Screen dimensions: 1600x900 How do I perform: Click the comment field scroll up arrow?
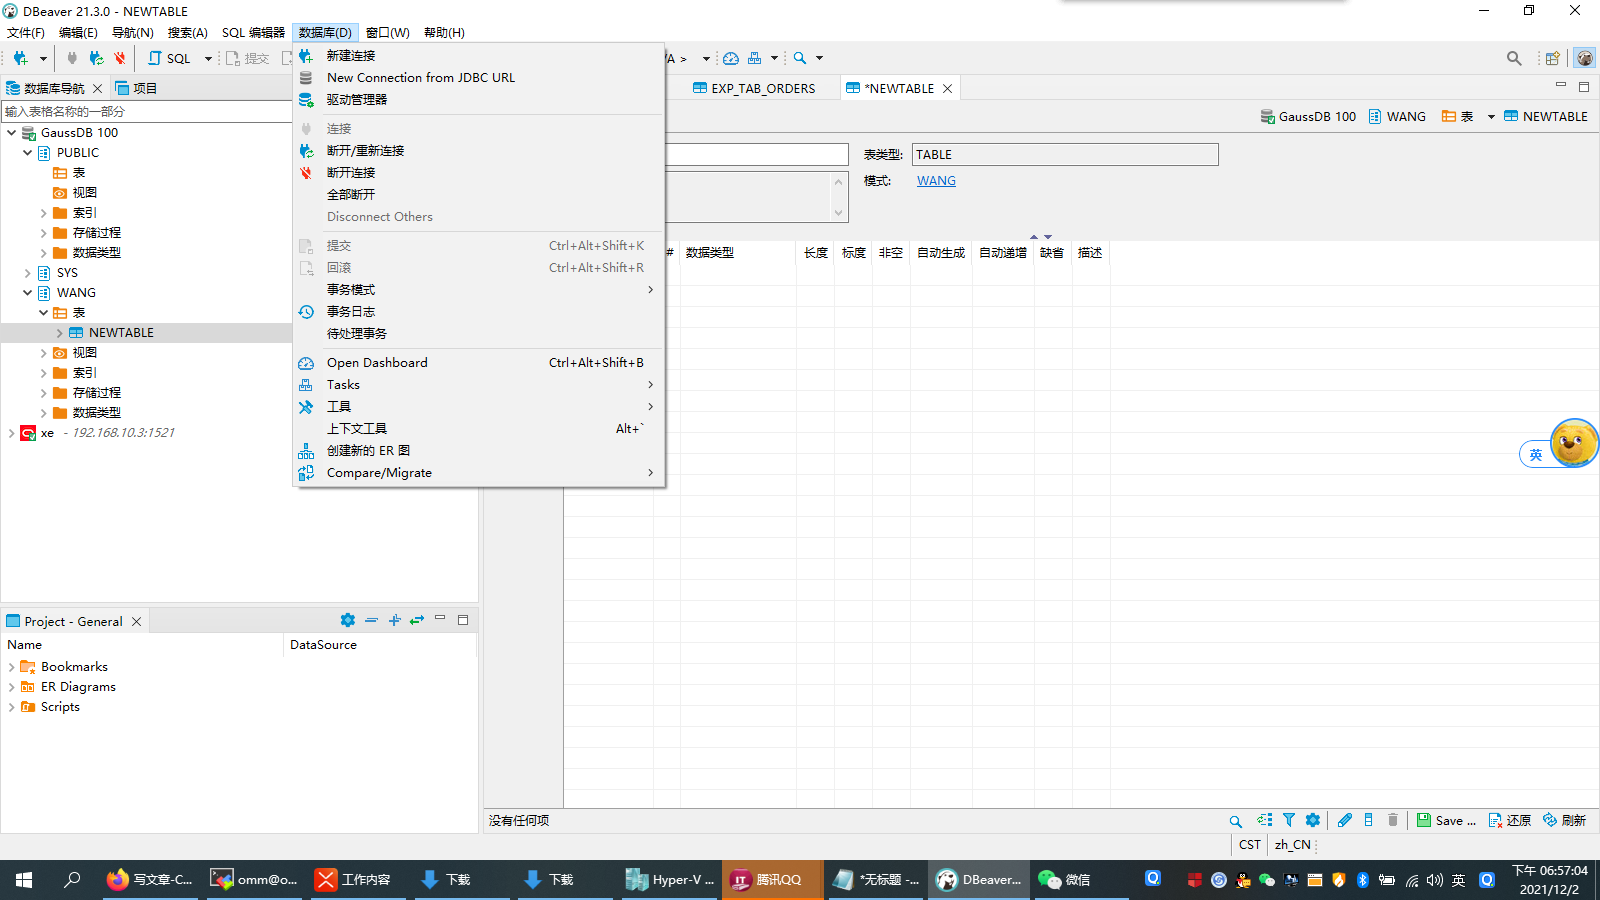[x=838, y=183]
